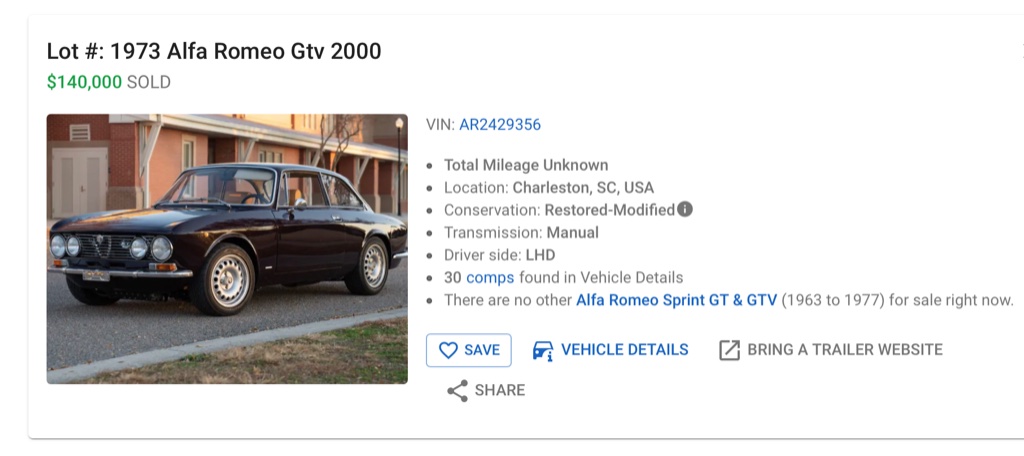
Task: Click the Alfa Romeo car photo thumbnail
Action: tap(227, 249)
